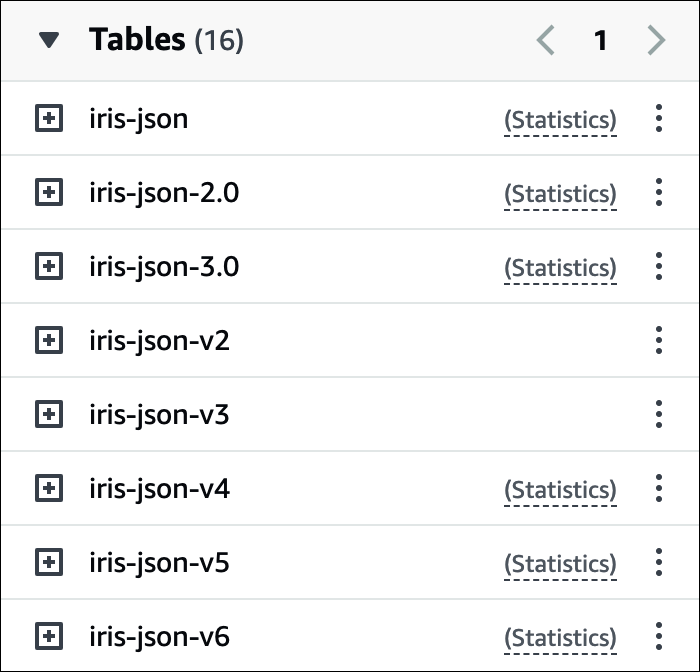Select the iris-json-v3 table name
The image size is (700, 672).
pos(159,415)
